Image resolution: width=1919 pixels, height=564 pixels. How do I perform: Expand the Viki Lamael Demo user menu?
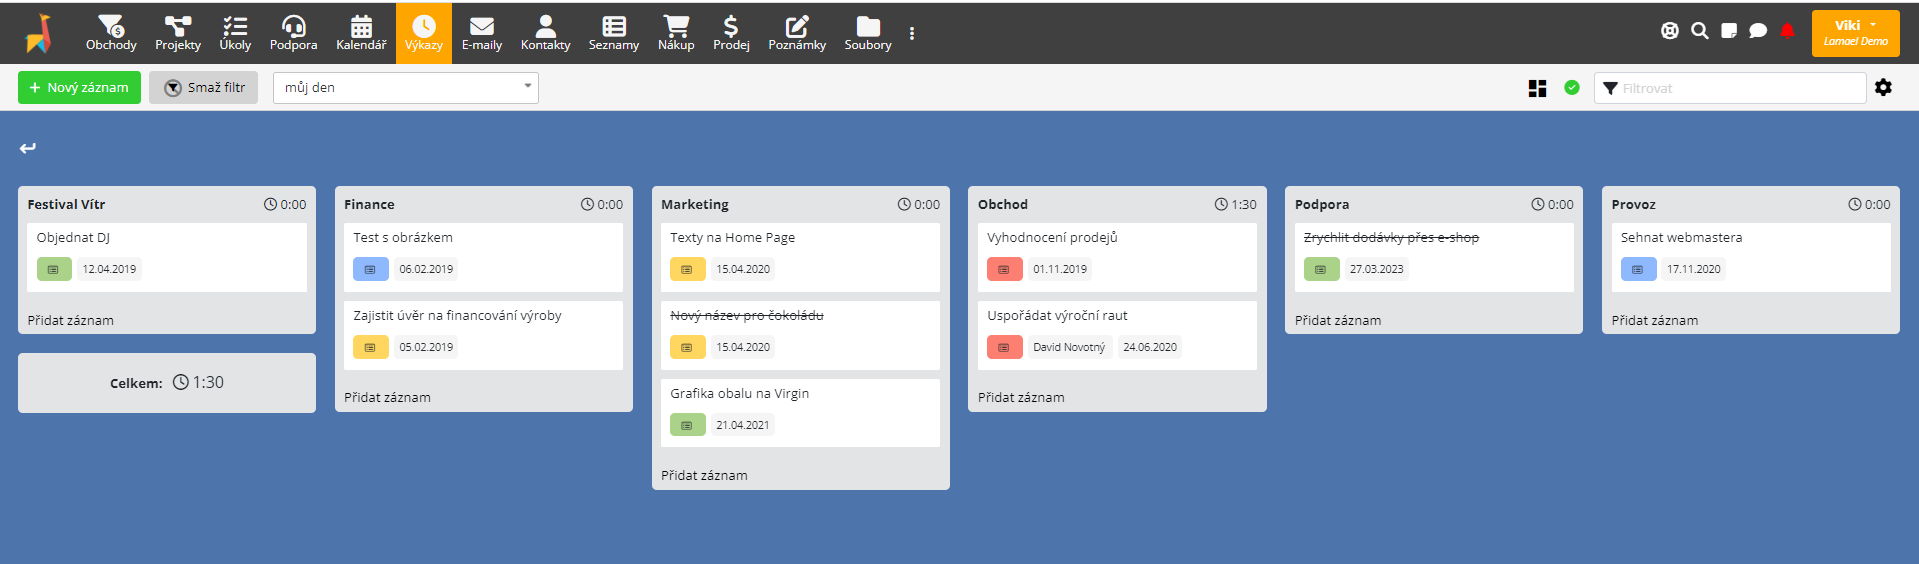coord(1855,33)
